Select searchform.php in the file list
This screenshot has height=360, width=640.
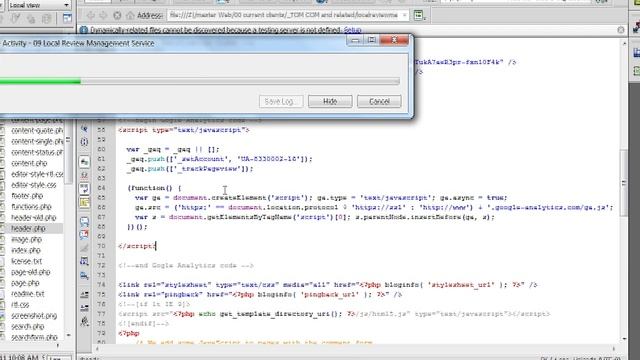[x=34, y=338]
